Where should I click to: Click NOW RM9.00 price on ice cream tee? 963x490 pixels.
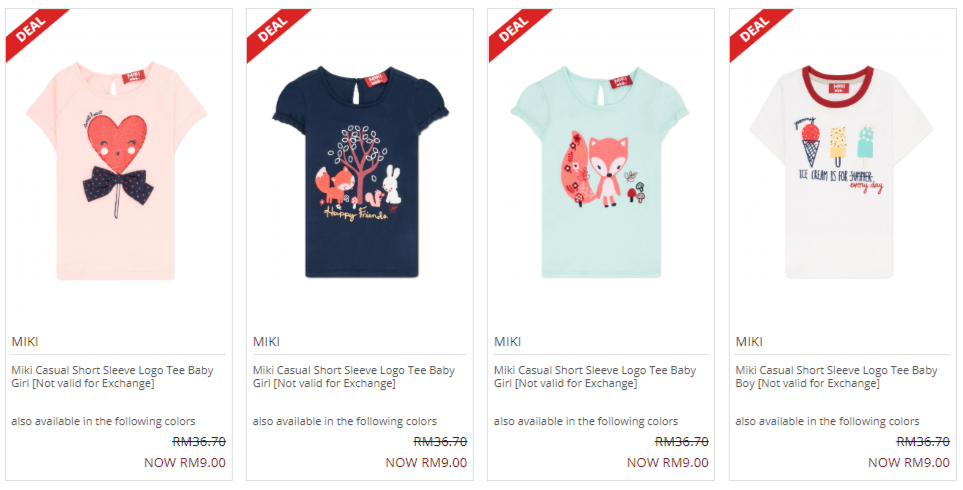coord(909,462)
